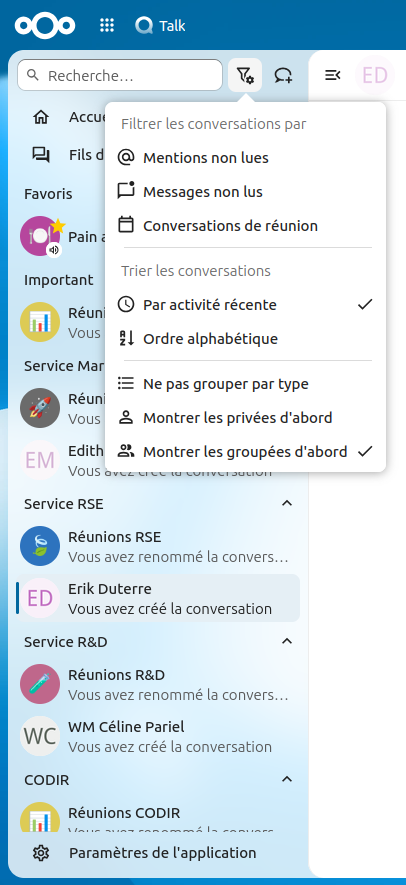This screenshot has height=885, width=406.
Task: Filter by Messages non lus
Action: pos(246,191)
